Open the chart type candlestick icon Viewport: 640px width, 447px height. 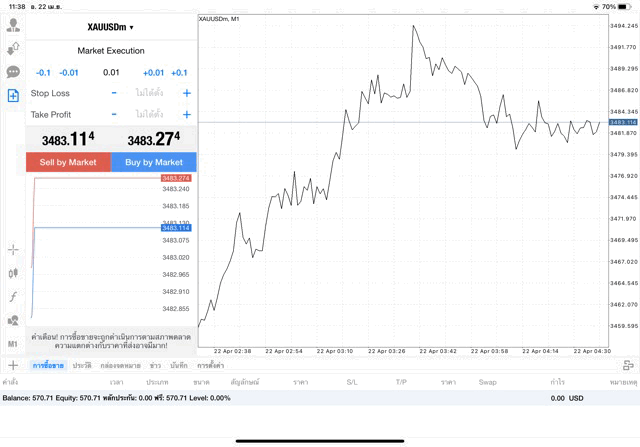[13, 273]
